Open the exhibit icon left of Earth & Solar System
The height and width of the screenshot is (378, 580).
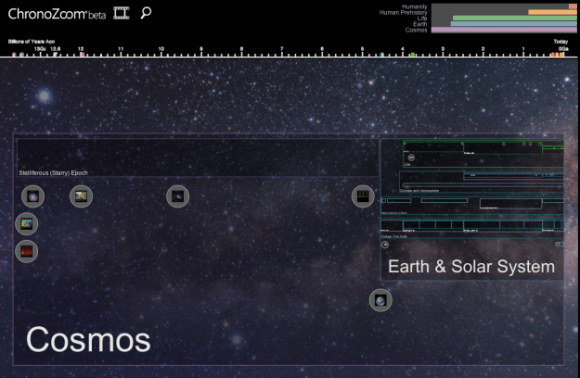point(362,196)
